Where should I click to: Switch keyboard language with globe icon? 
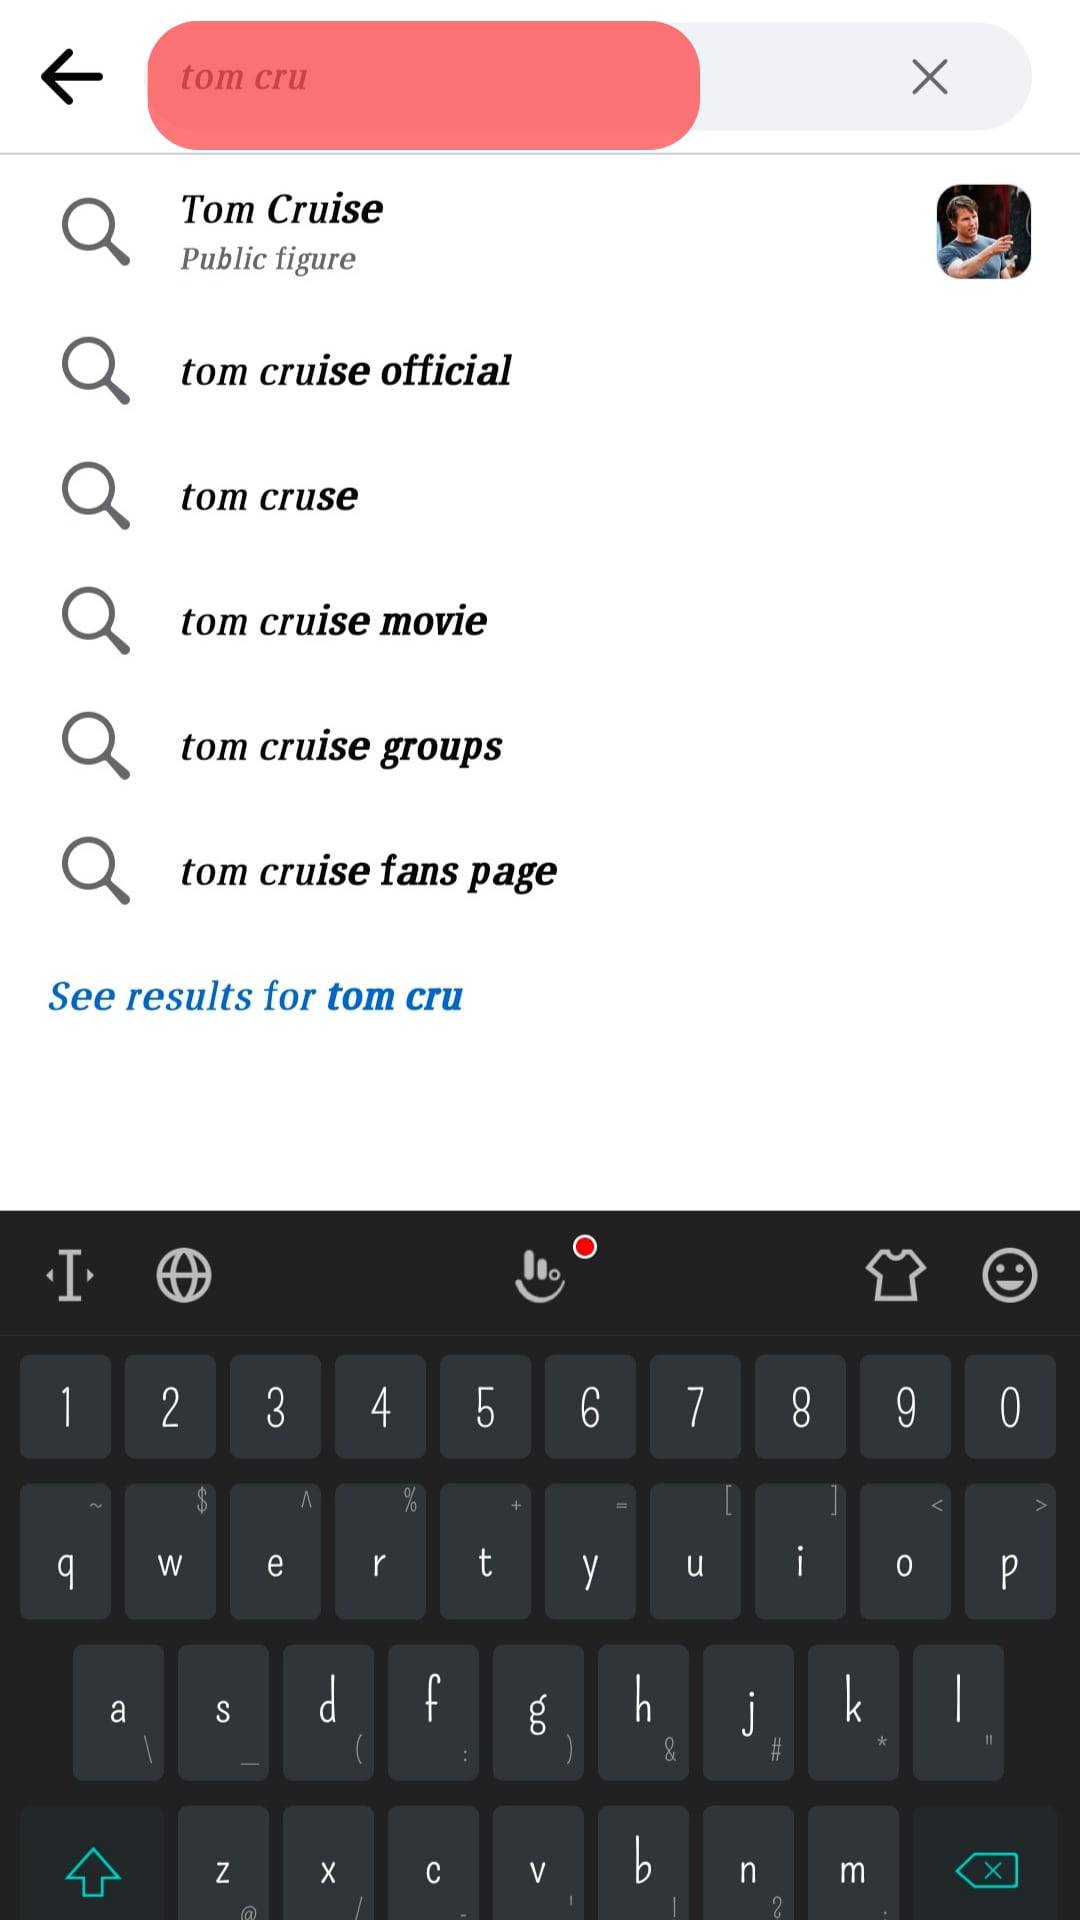(184, 1275)
